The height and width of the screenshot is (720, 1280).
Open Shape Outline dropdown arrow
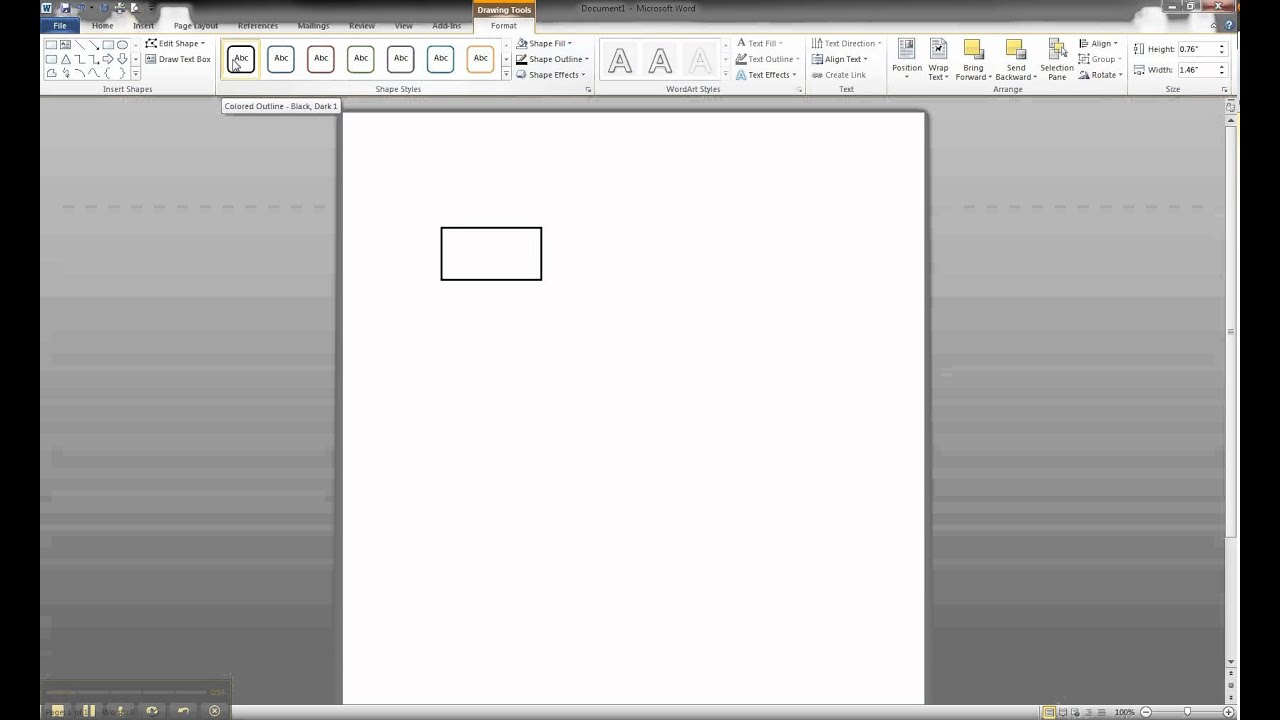click(586, 59)
